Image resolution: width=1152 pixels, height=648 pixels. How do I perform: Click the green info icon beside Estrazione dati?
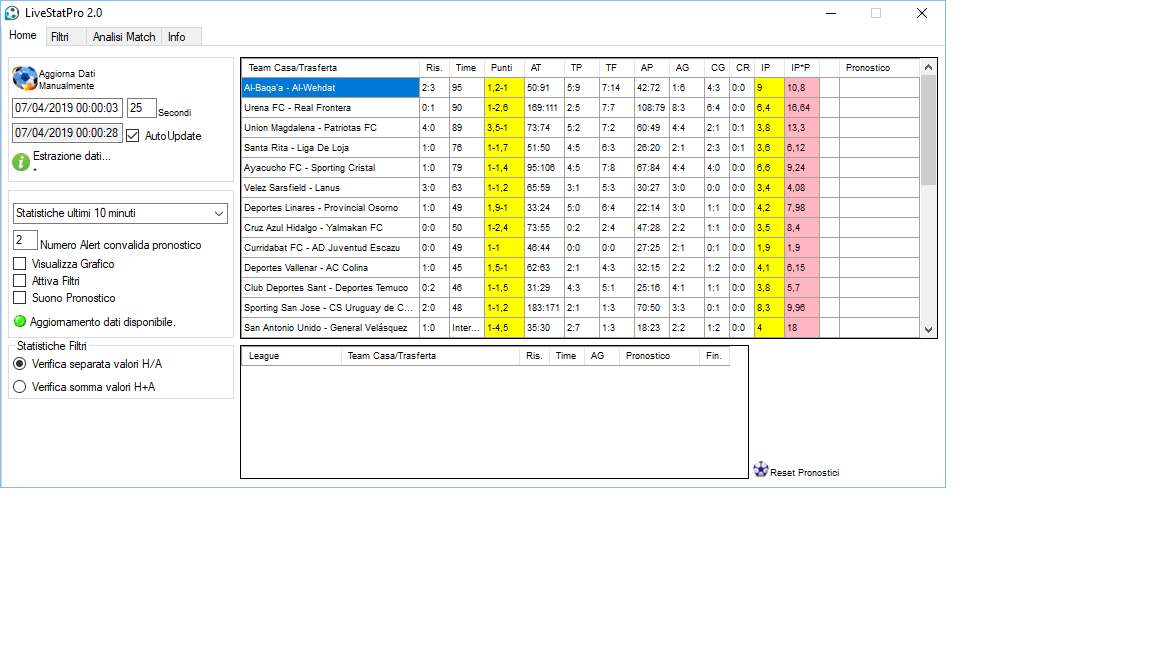pyautogui.click(x=21, y=161)
